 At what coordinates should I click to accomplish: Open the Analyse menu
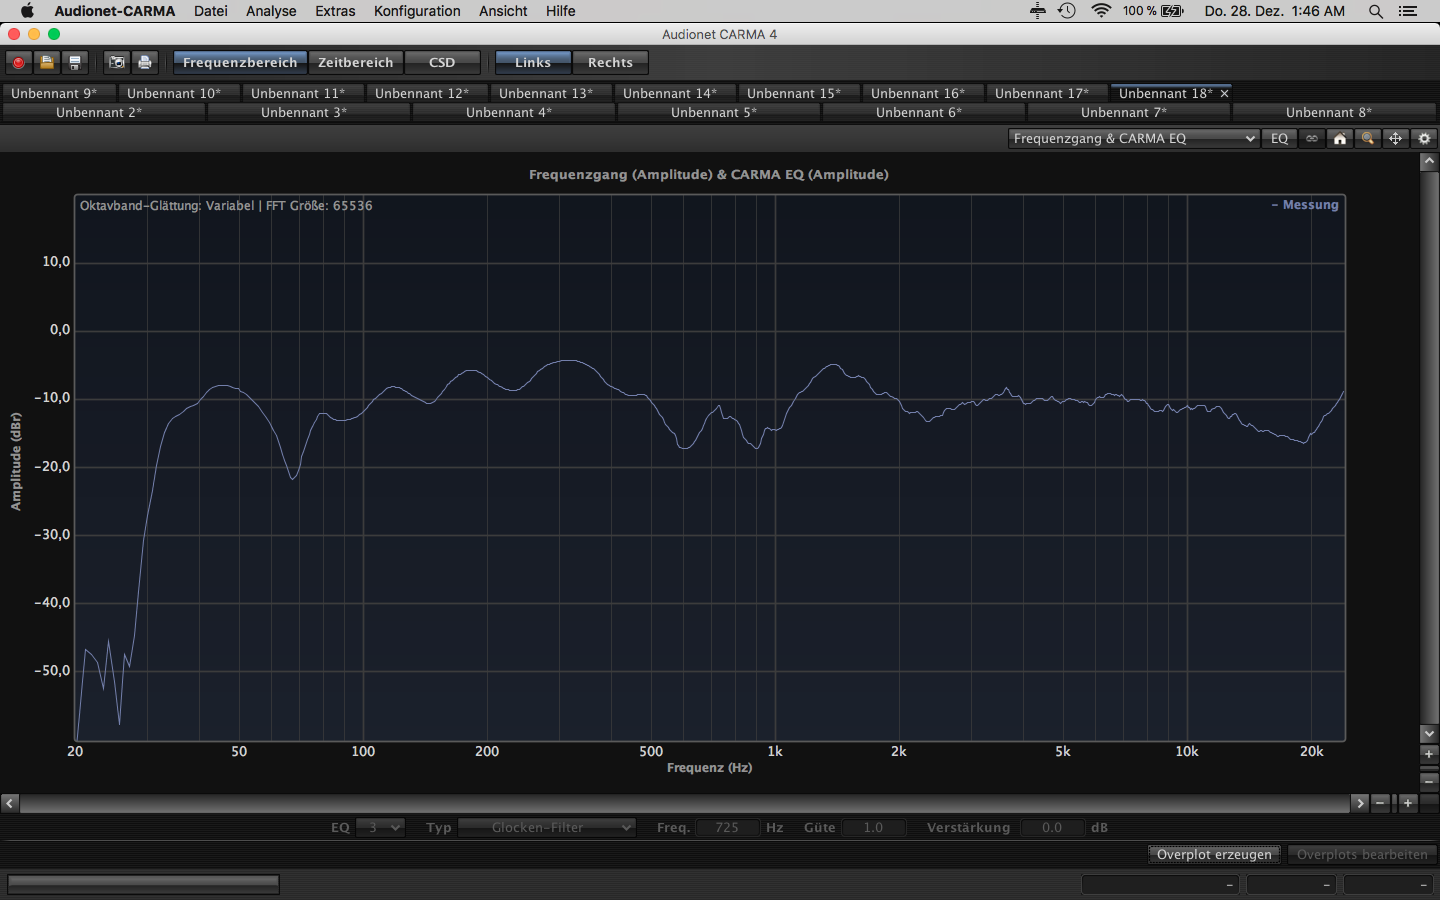271,11
